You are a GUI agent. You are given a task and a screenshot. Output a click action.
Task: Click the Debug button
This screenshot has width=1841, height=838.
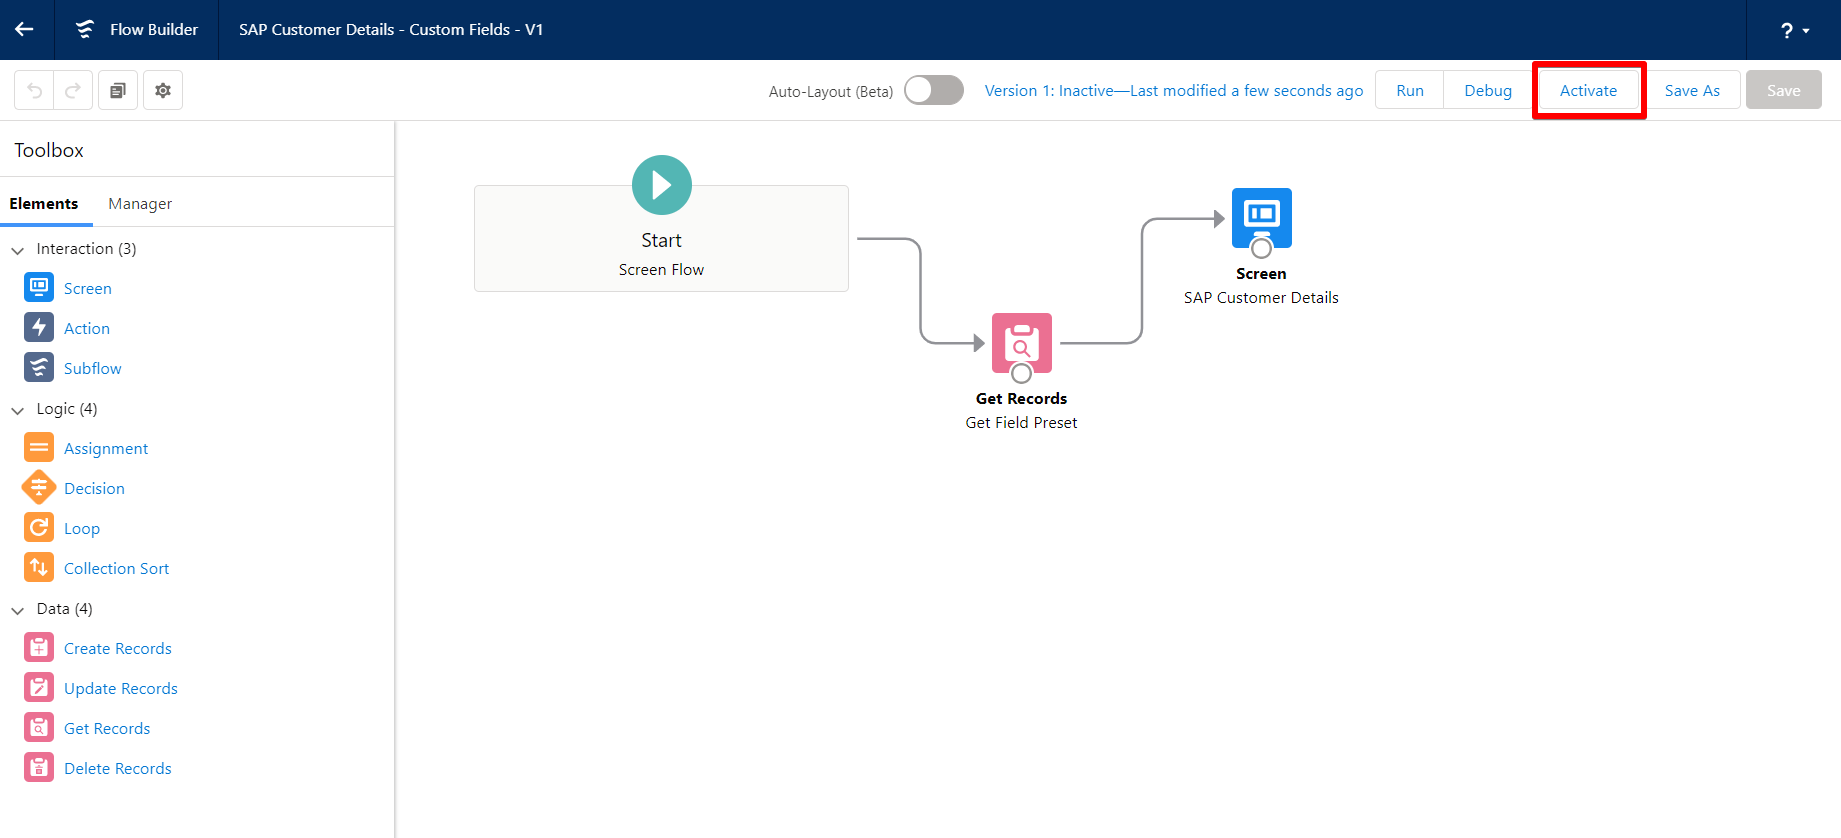pyautogui.click(x=1488, y=90)
